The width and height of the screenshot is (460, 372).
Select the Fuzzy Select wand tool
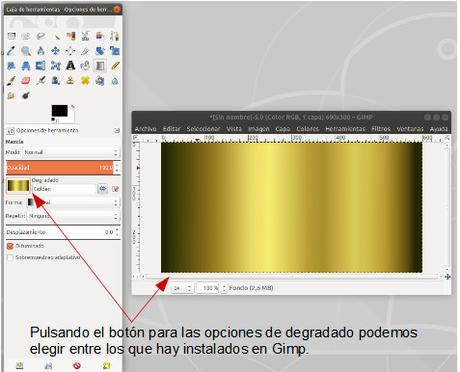[x=56, y=36]
